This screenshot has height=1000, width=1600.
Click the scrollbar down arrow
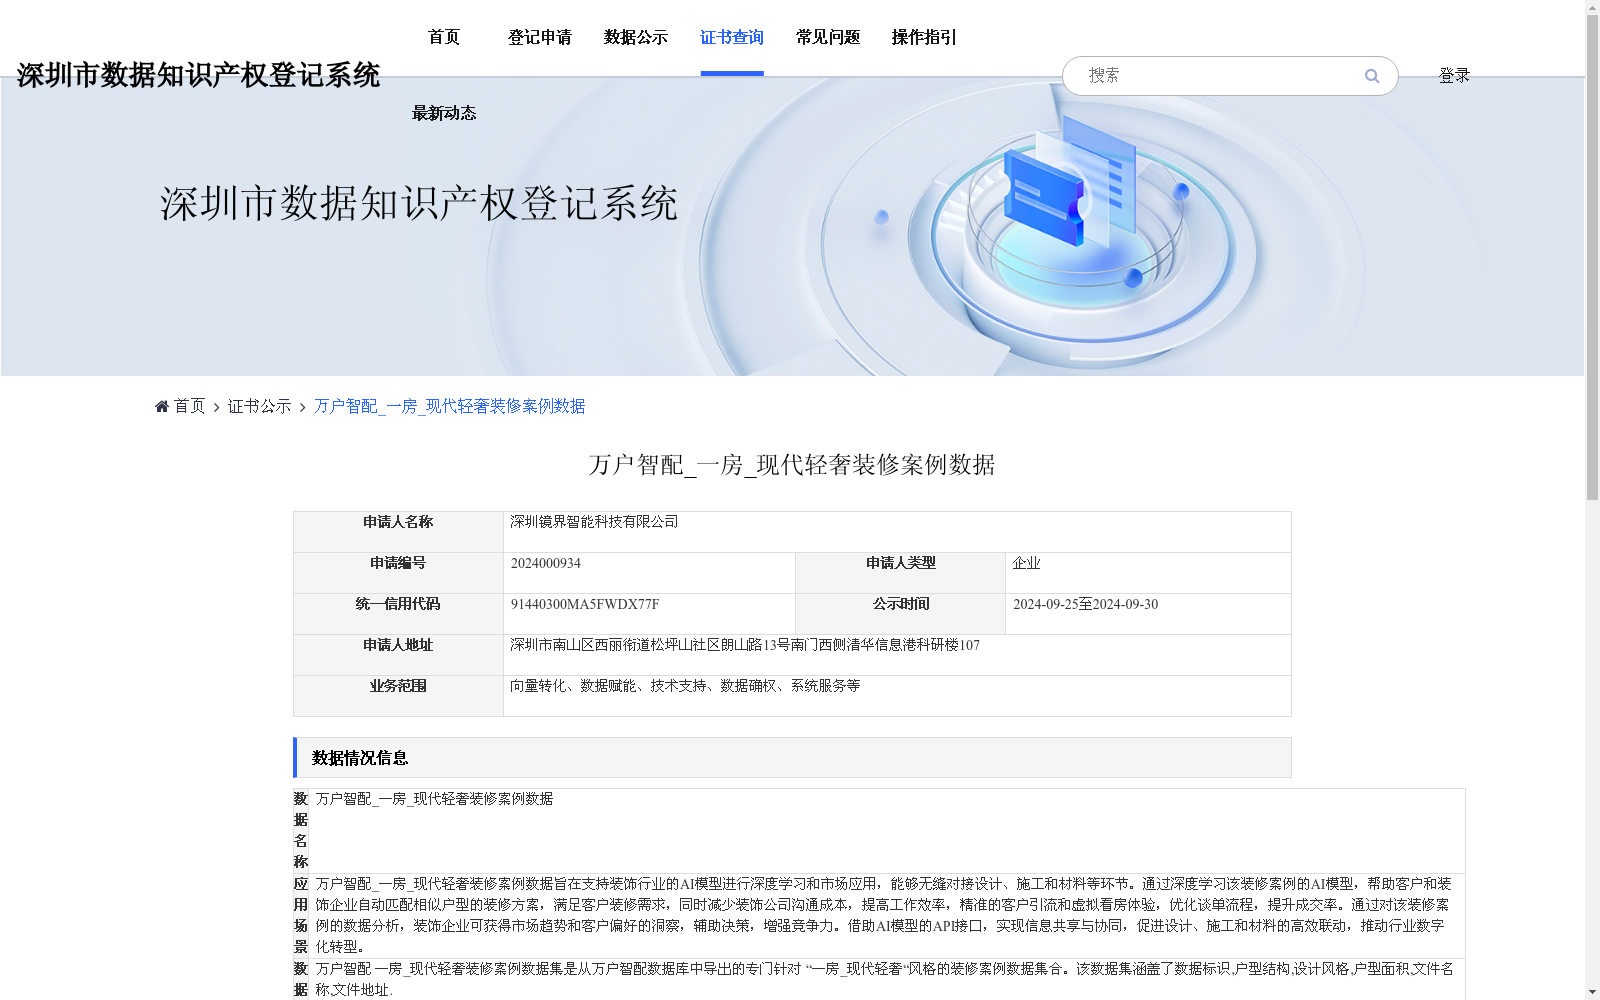click(1592, 992)
